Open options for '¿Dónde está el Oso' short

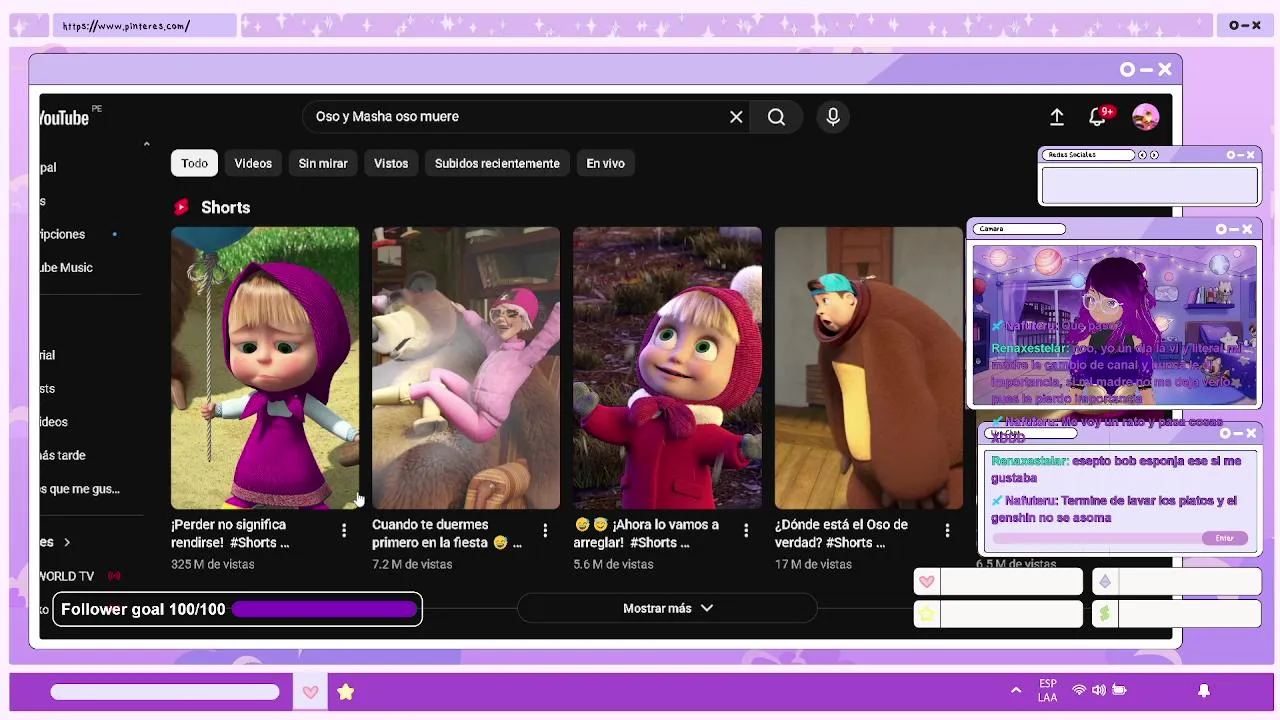coord(947,530)
